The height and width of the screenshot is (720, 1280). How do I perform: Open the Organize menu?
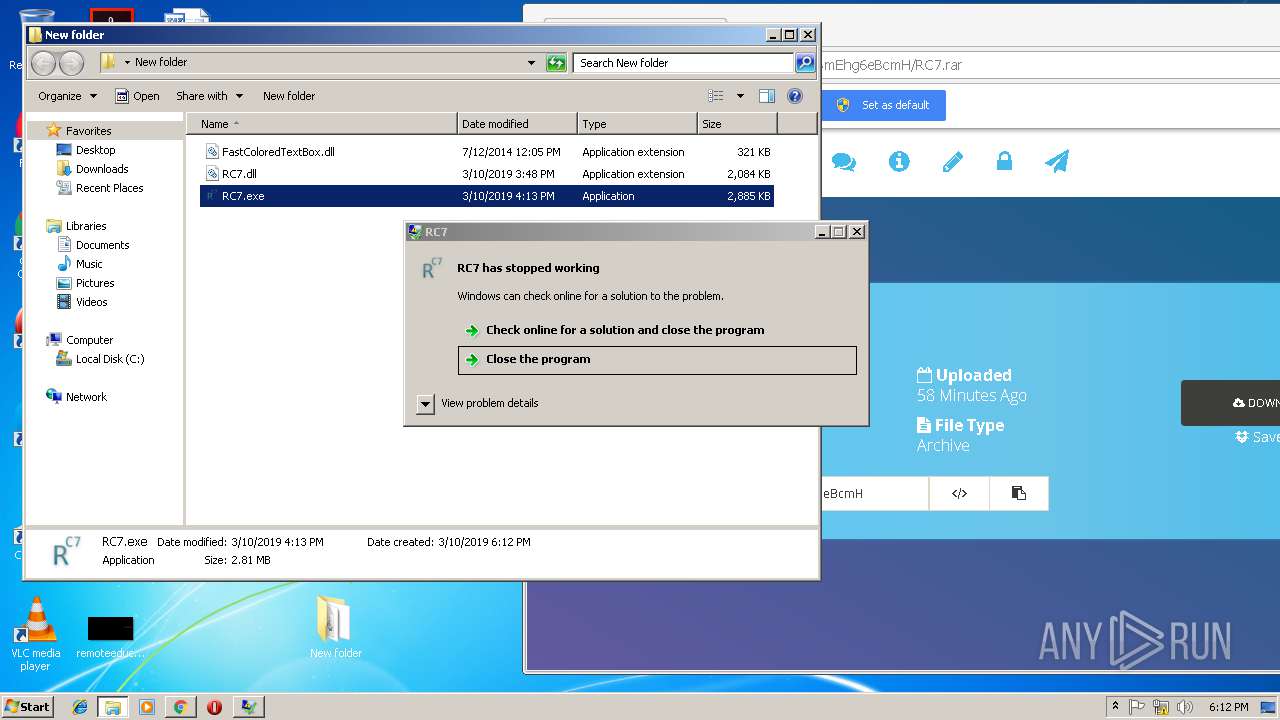[68, 96]
